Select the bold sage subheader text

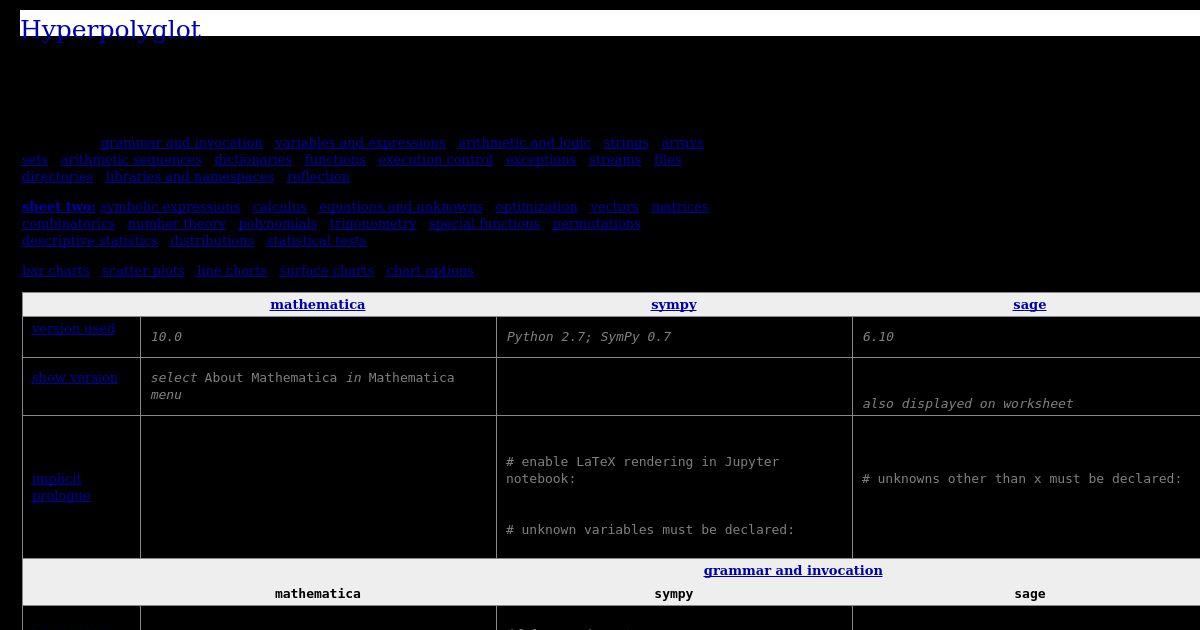(x=1030, y=594)
